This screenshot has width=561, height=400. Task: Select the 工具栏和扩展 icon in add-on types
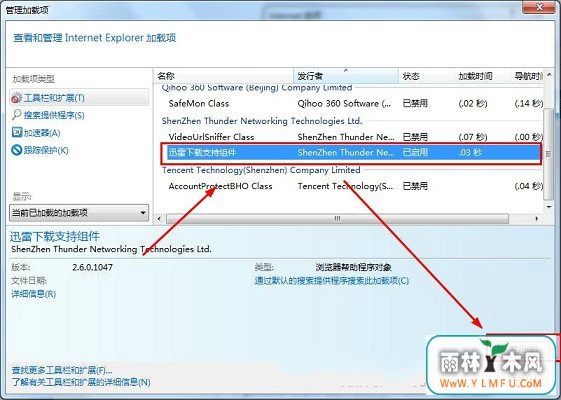tap(17, 98)
